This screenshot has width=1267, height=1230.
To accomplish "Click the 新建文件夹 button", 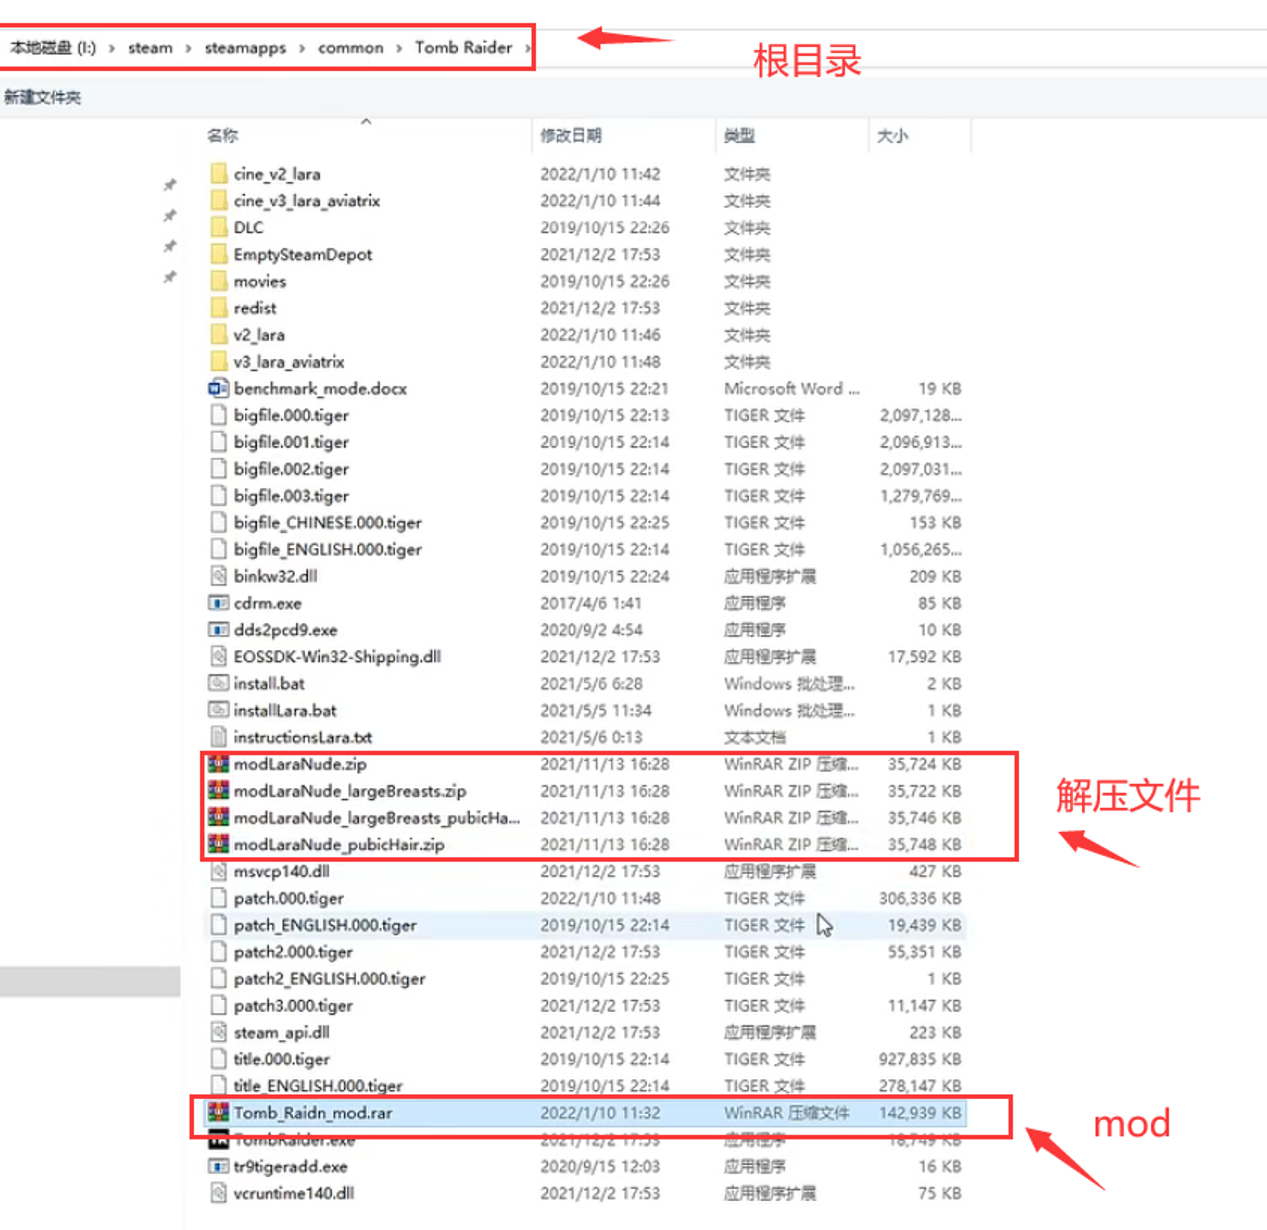I will point(43,97).
